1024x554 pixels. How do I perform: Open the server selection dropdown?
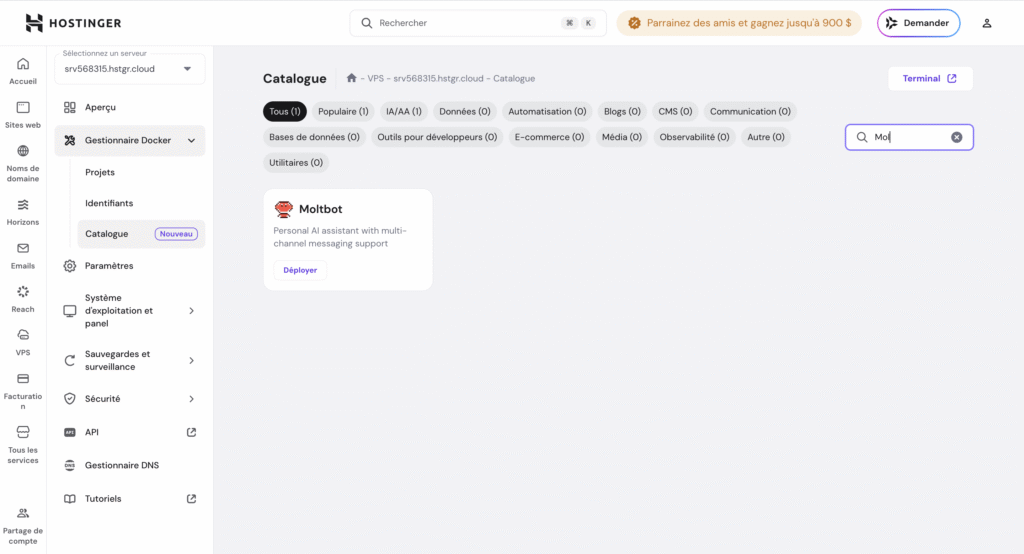[x=130, y=69]
